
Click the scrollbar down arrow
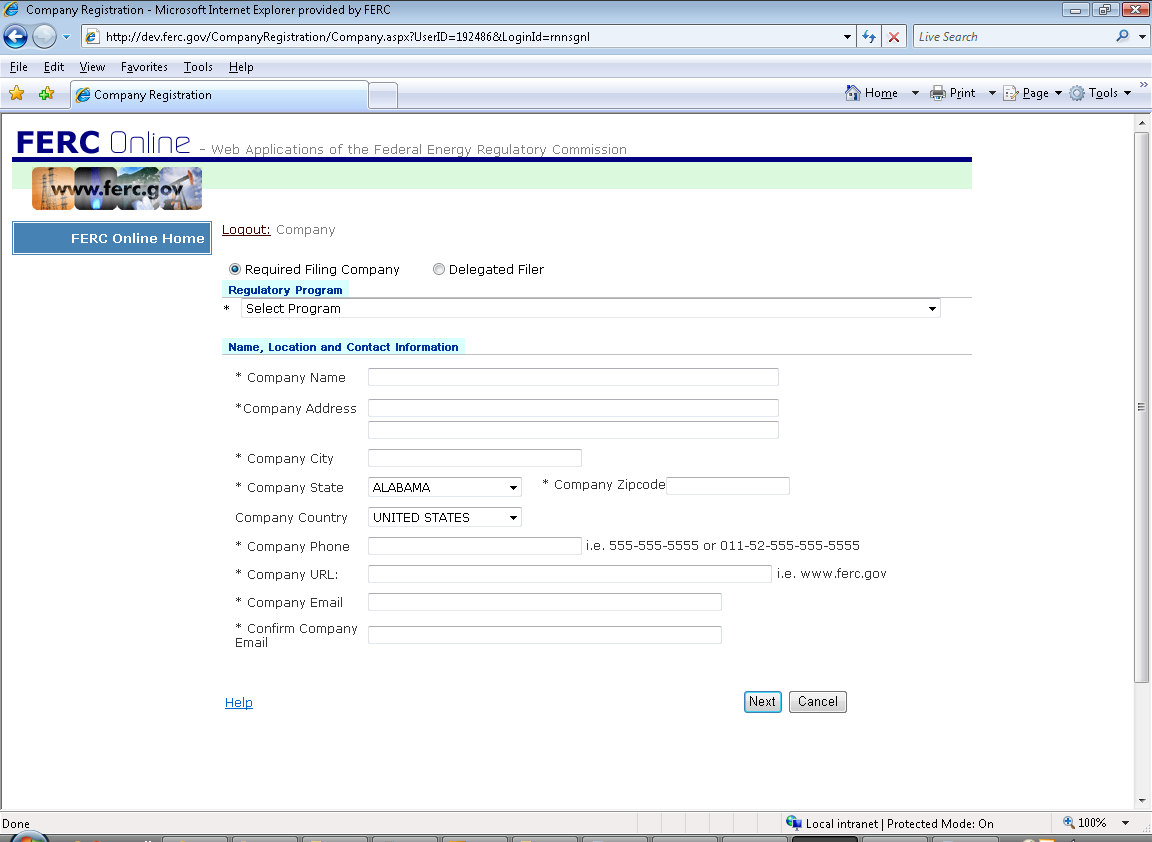[x=1141, y=801]
